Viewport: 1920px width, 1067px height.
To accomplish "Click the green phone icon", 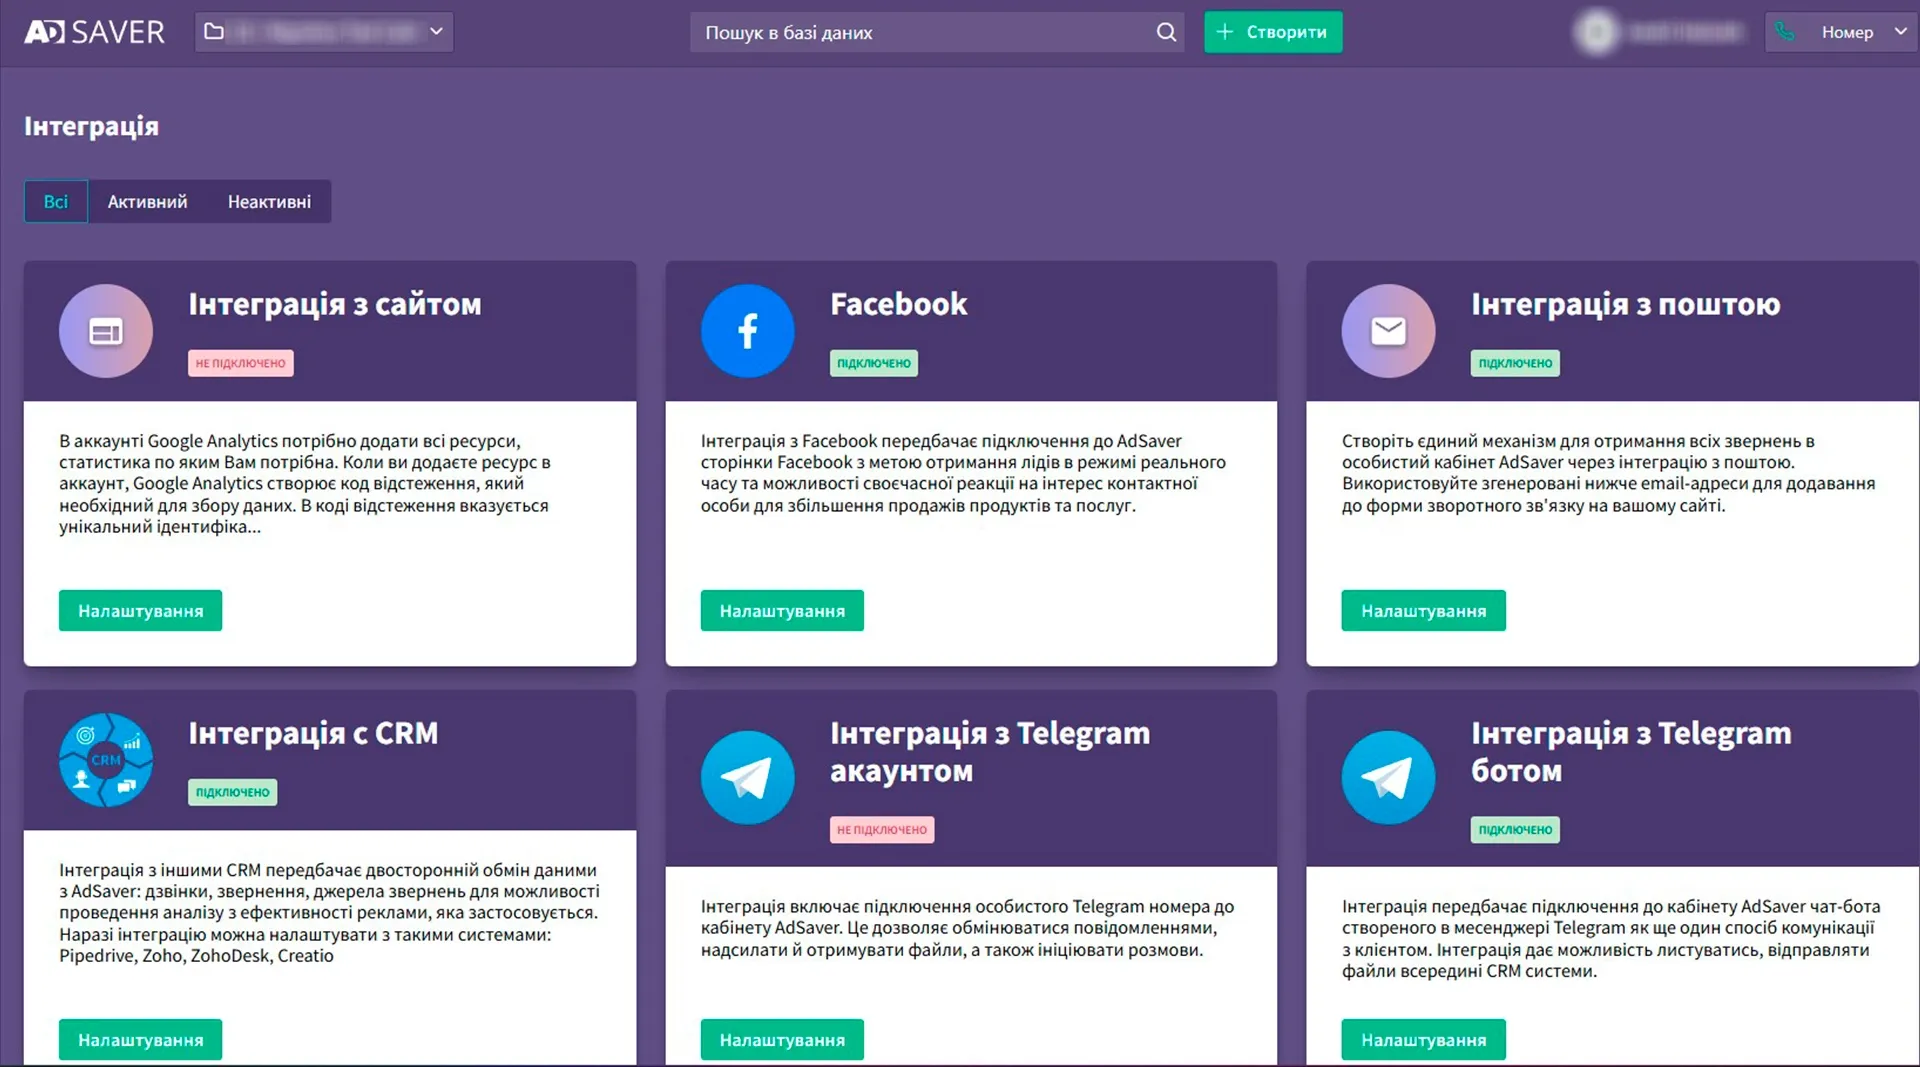I will [1785, 32].
